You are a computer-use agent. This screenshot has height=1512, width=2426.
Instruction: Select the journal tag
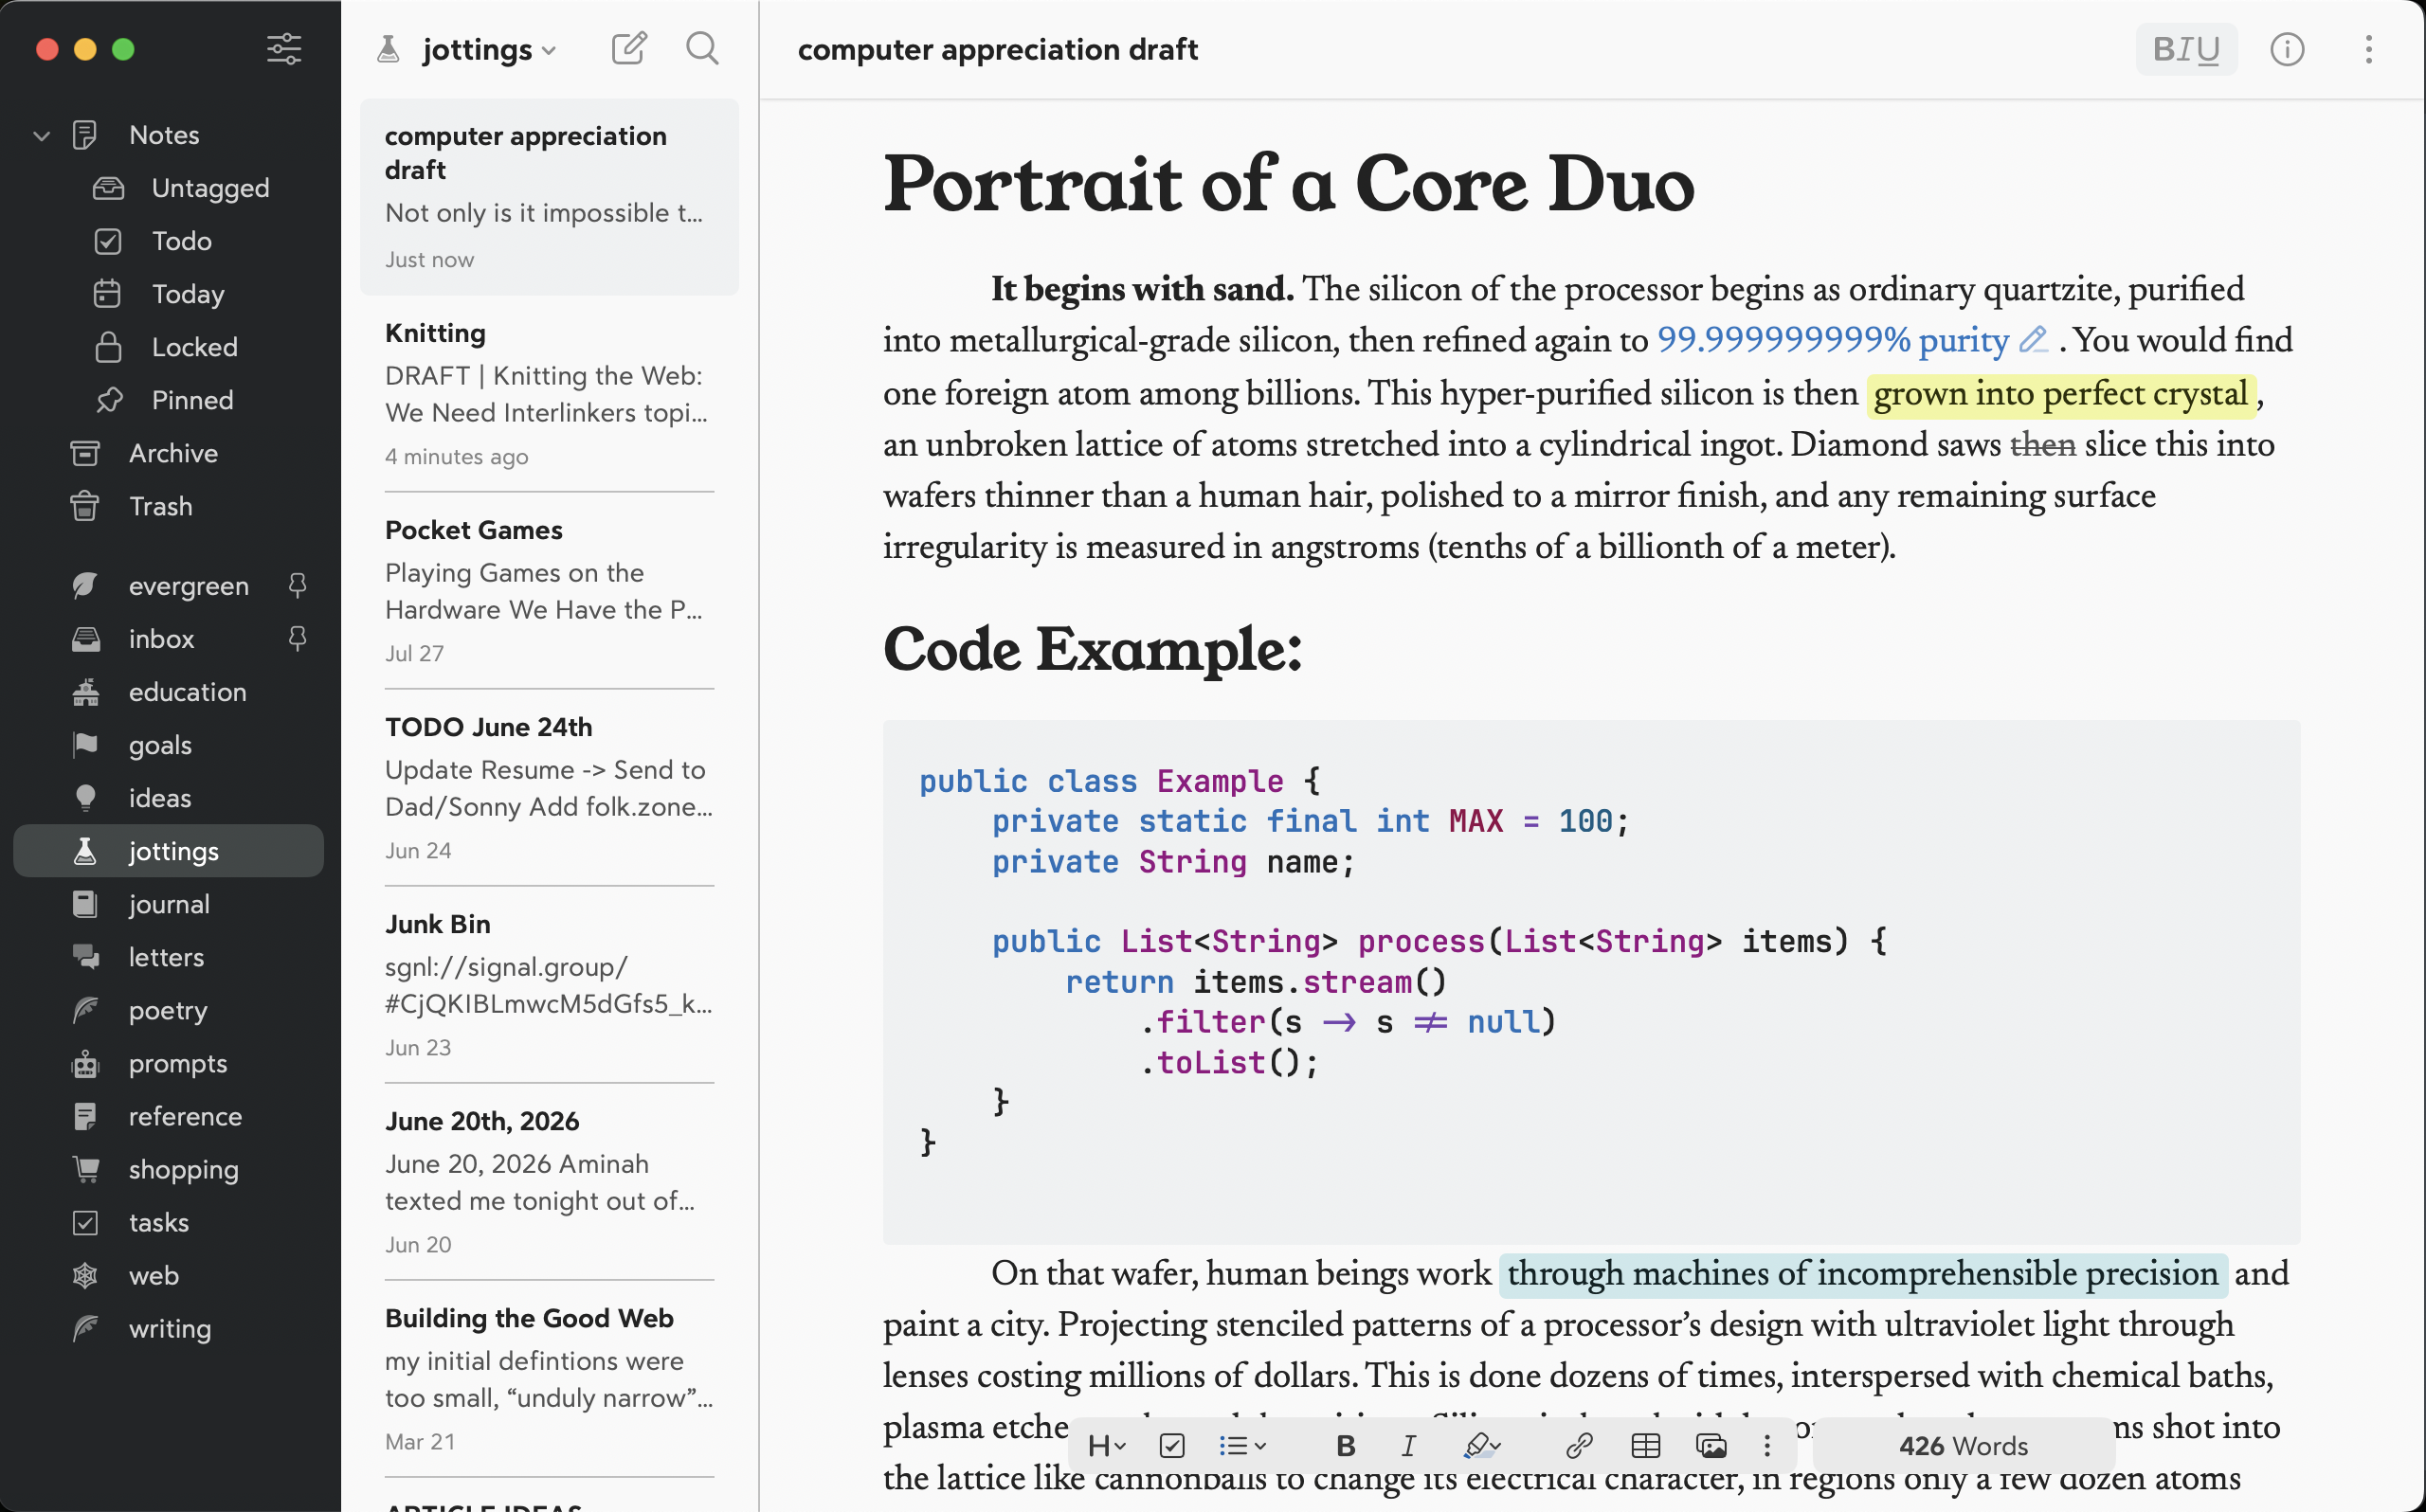coord(169,904)
